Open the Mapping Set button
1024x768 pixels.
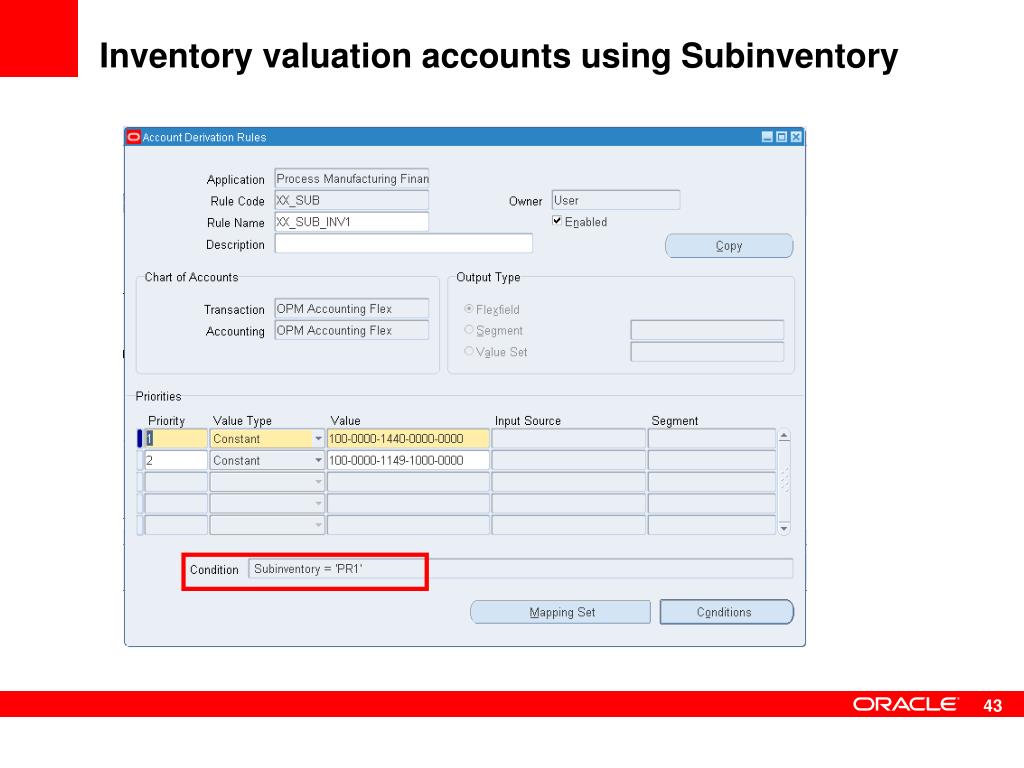pos(561,612)
